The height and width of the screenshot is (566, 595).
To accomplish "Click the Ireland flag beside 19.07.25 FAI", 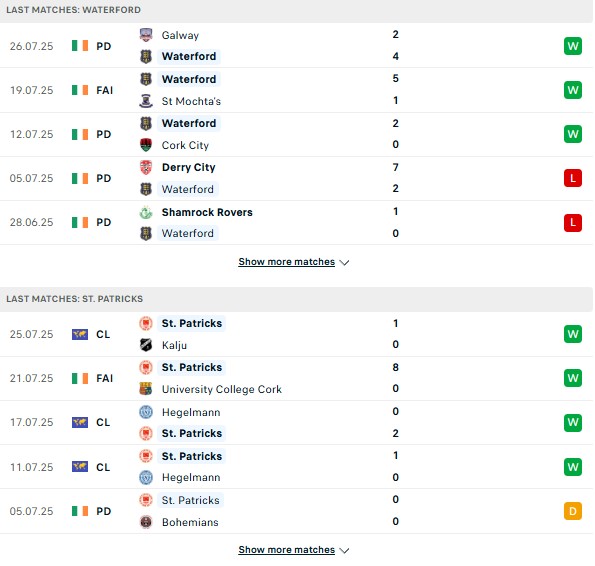I will tap(80, 90).
